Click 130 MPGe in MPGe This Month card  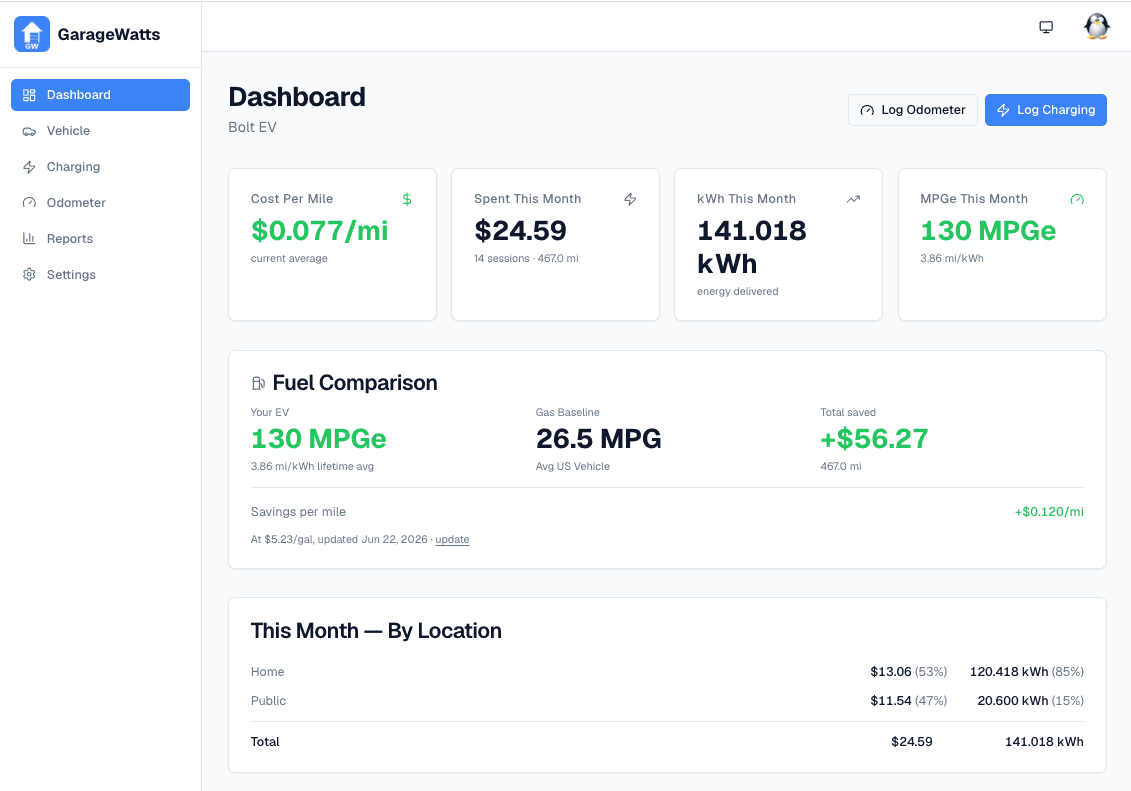(x=988, y=231)
